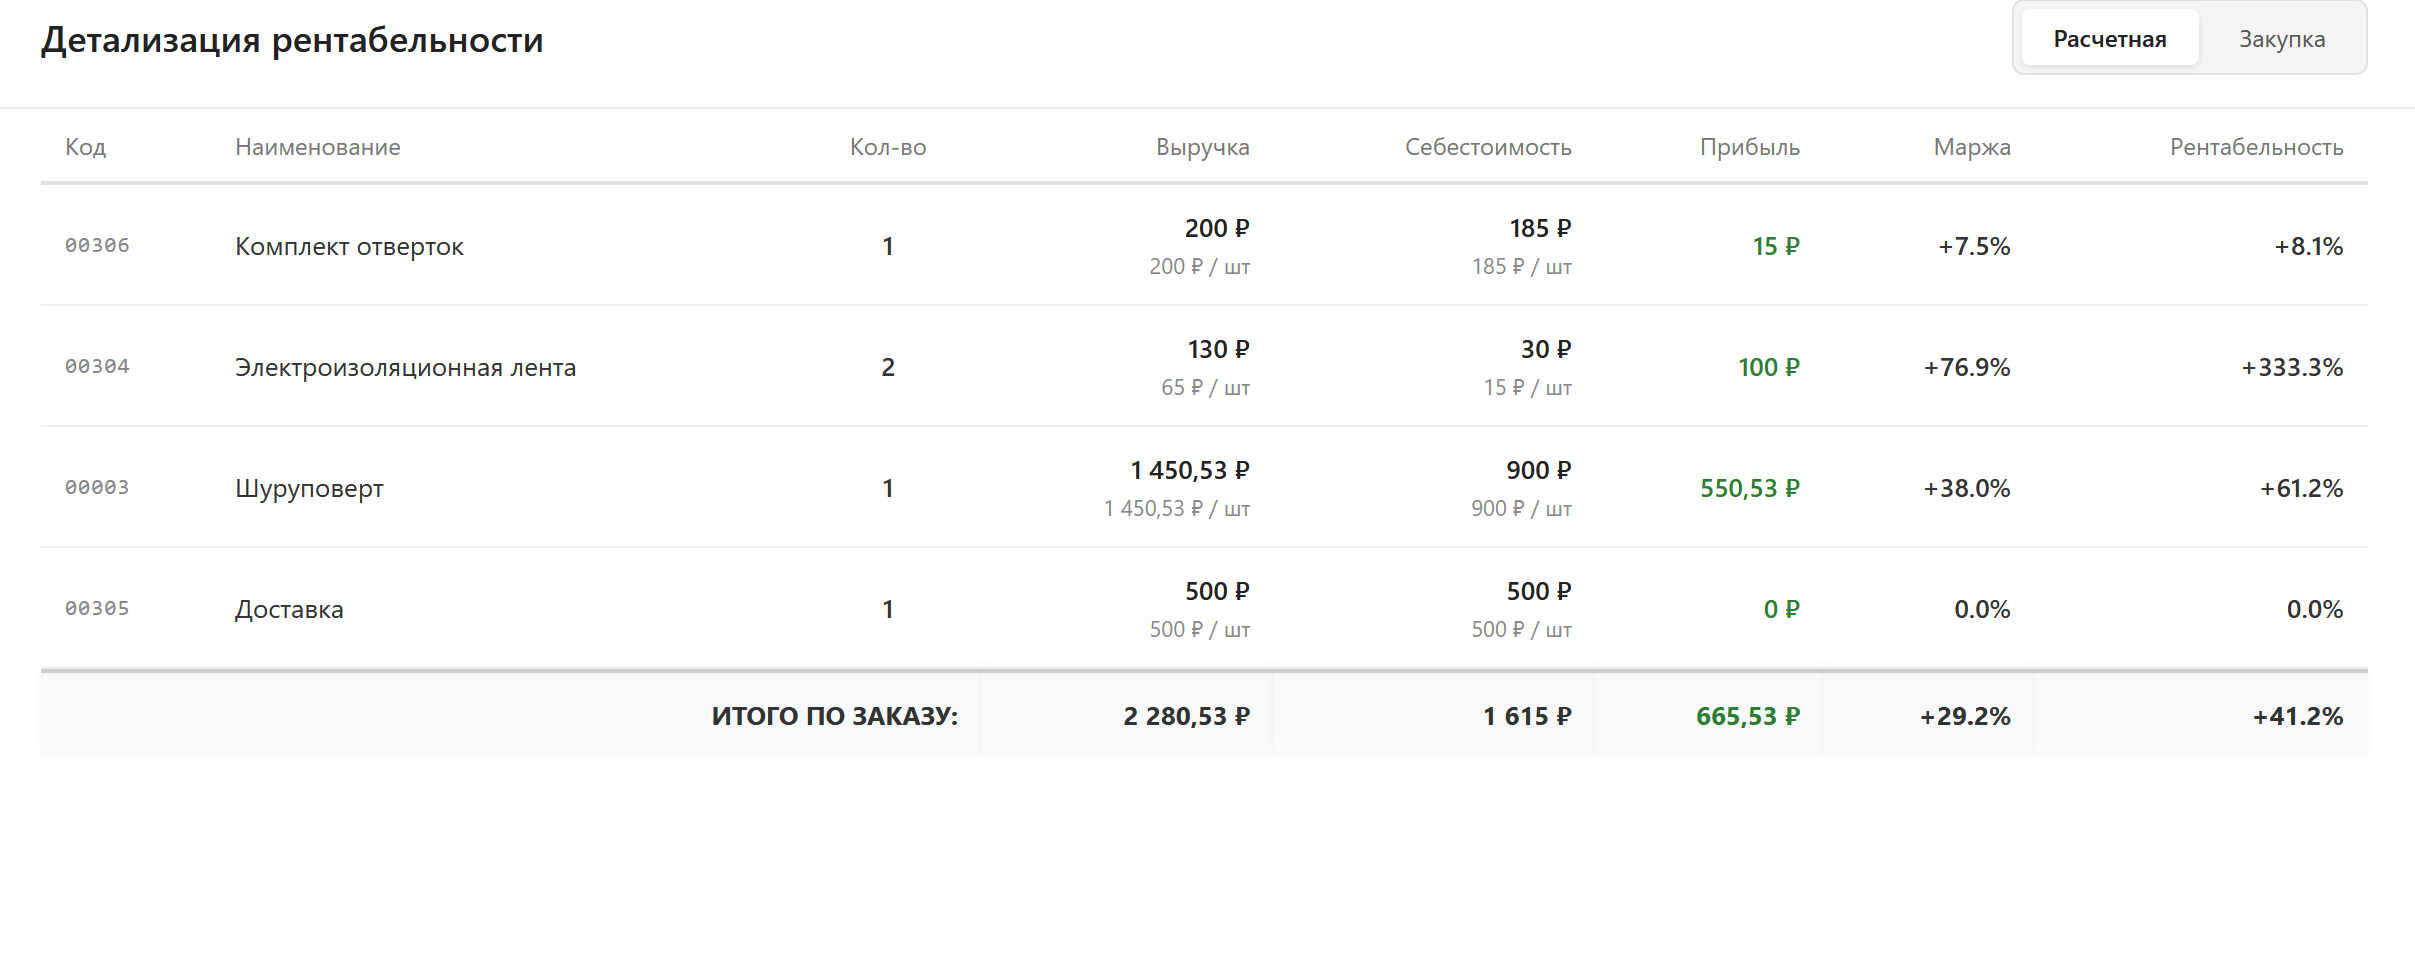Screen dimensions: 2415x969
Task: Click the order total revenue 2 280,53 ₽
Action: point(1186,717)
